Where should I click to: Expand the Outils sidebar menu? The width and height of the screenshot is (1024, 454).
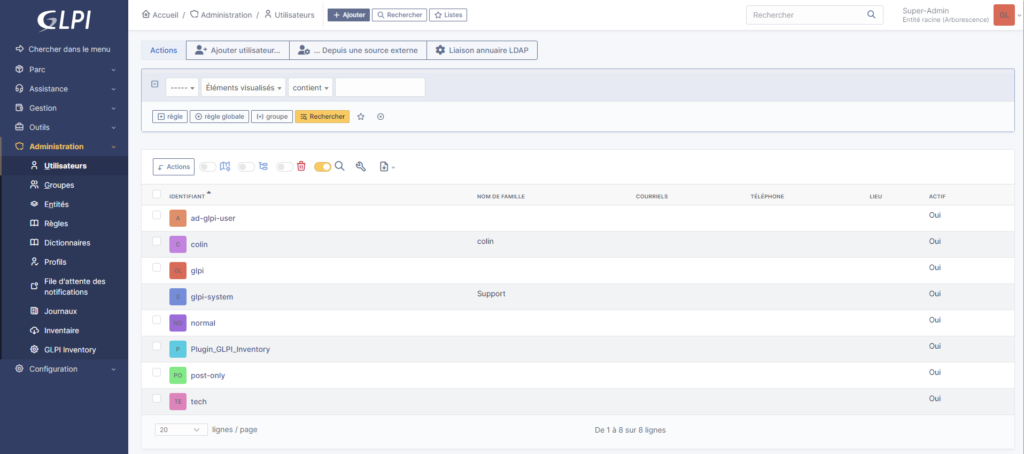click(x=64, y=127)
